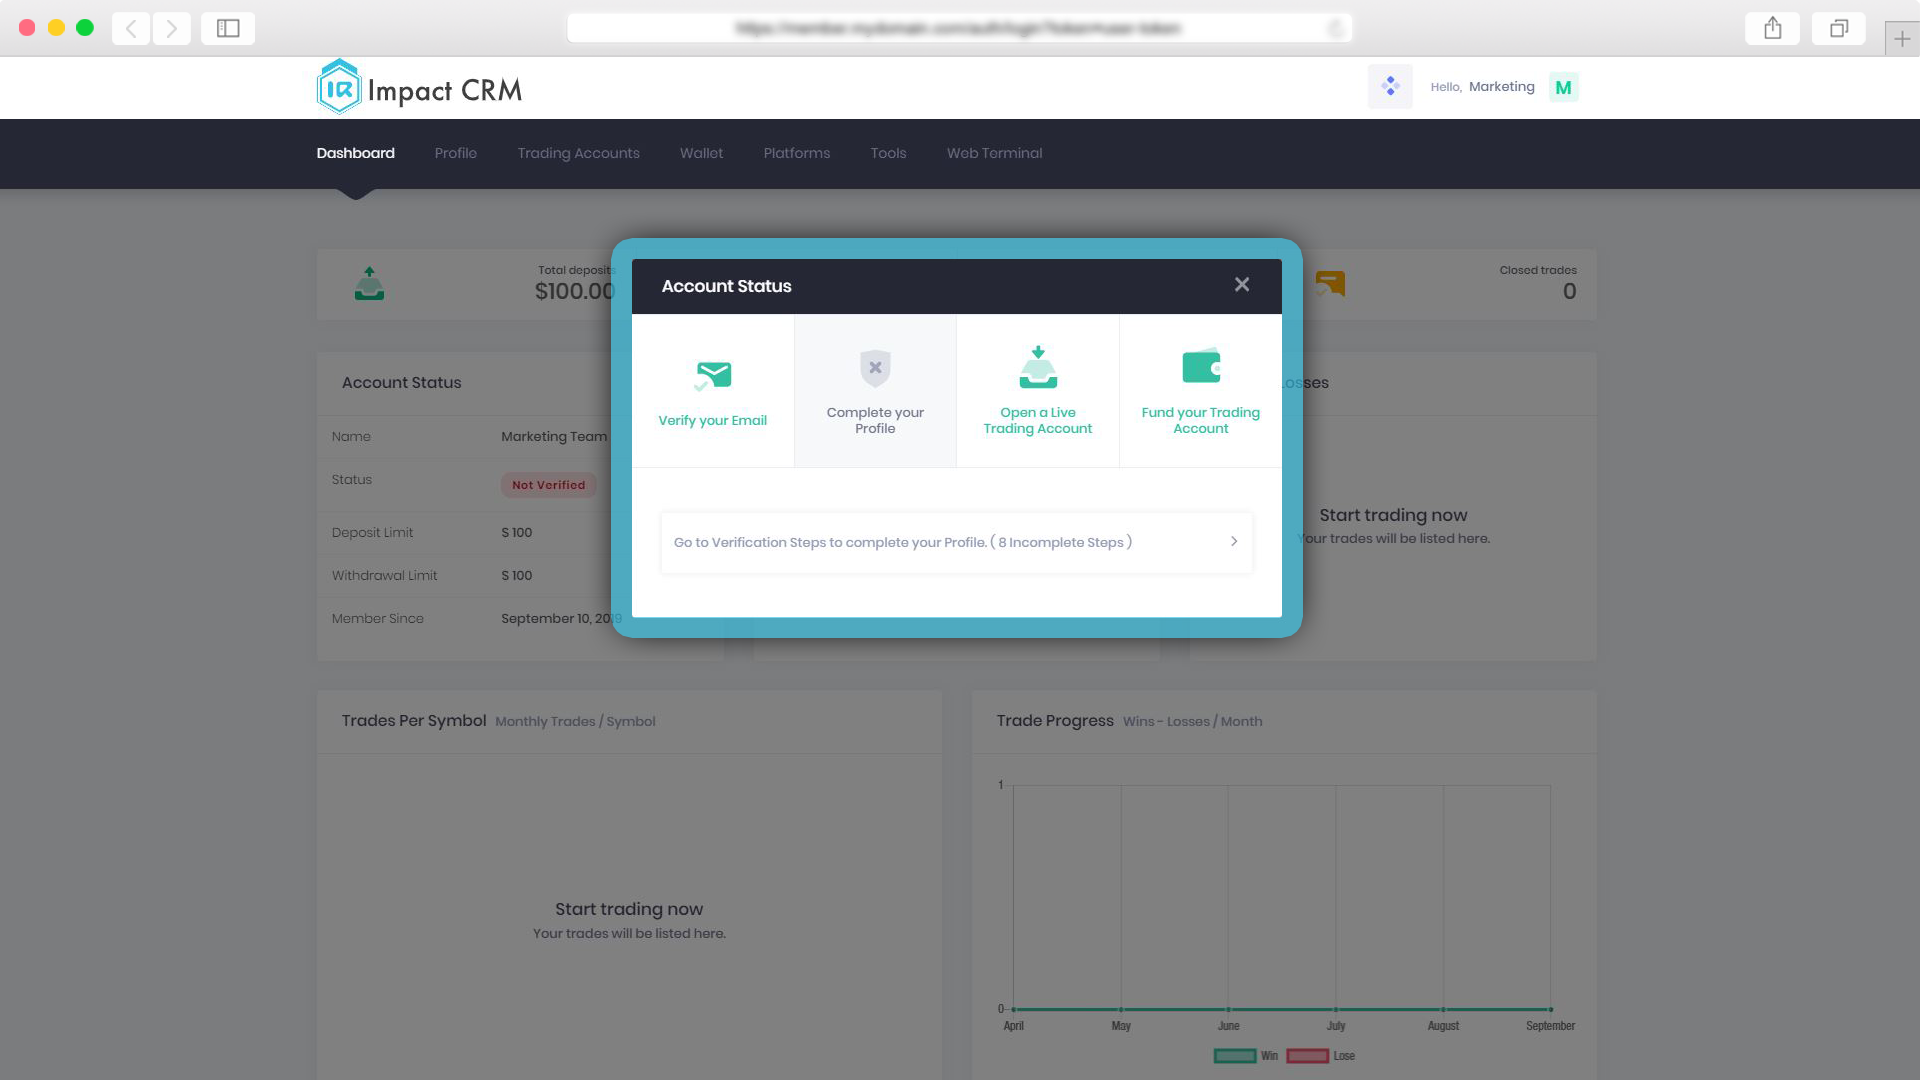Click the chevron arrow on verification steps
Viewport: 1920px width, 1080px height.
coord(1233,541)
